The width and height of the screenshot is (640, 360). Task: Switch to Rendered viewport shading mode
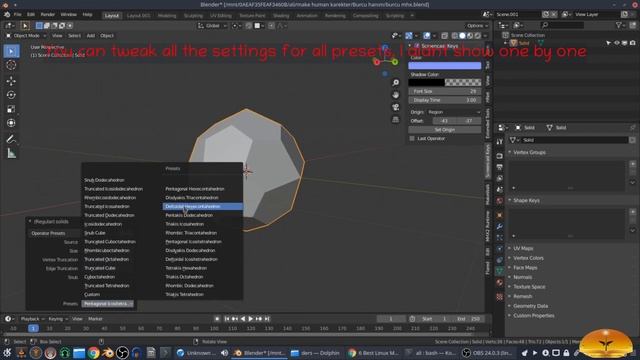478,36
